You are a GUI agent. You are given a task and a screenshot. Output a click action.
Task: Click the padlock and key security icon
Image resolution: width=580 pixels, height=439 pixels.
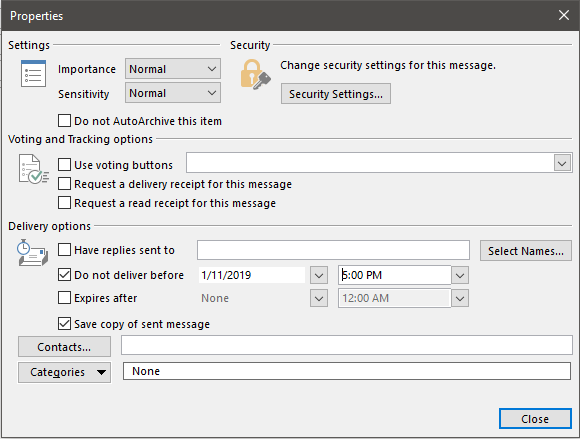tap(255, 74)
